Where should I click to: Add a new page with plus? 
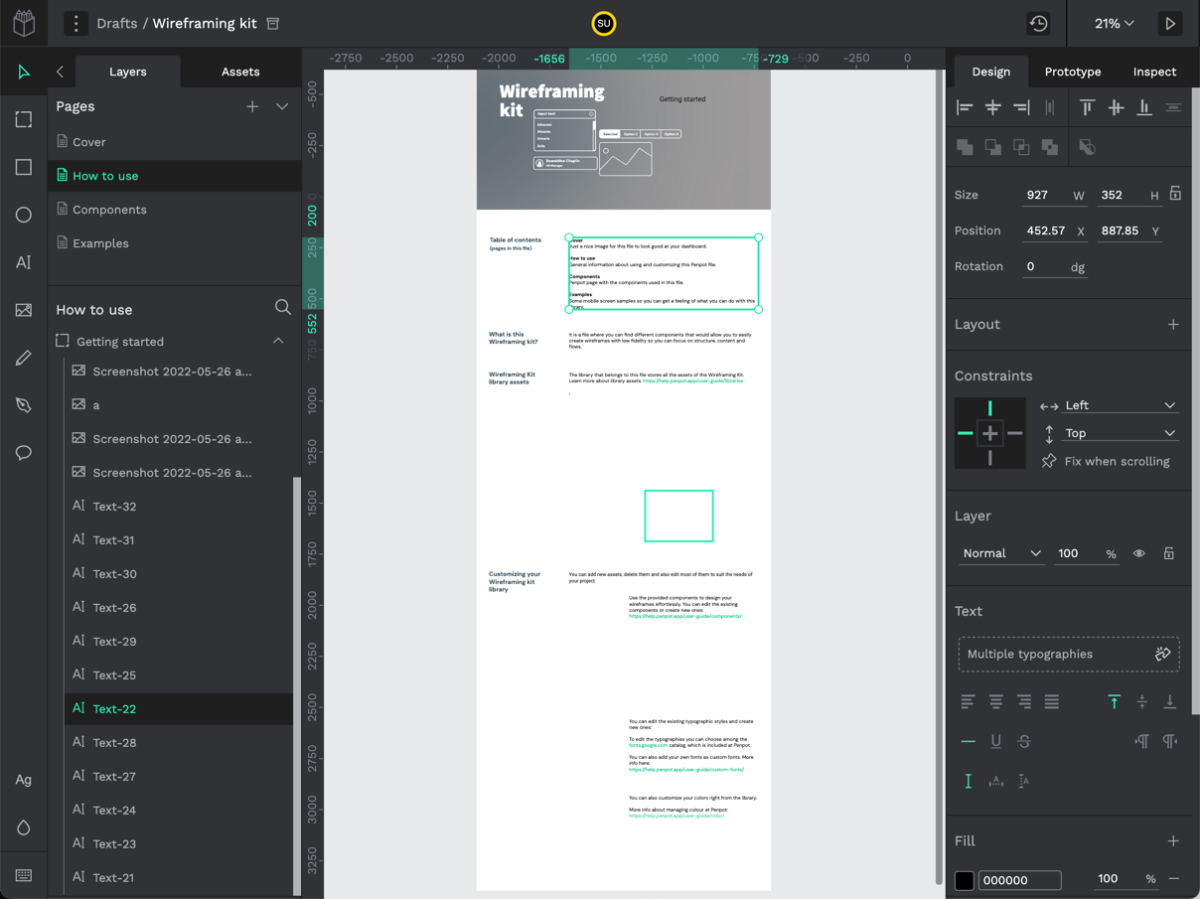[x=252, y=107]
